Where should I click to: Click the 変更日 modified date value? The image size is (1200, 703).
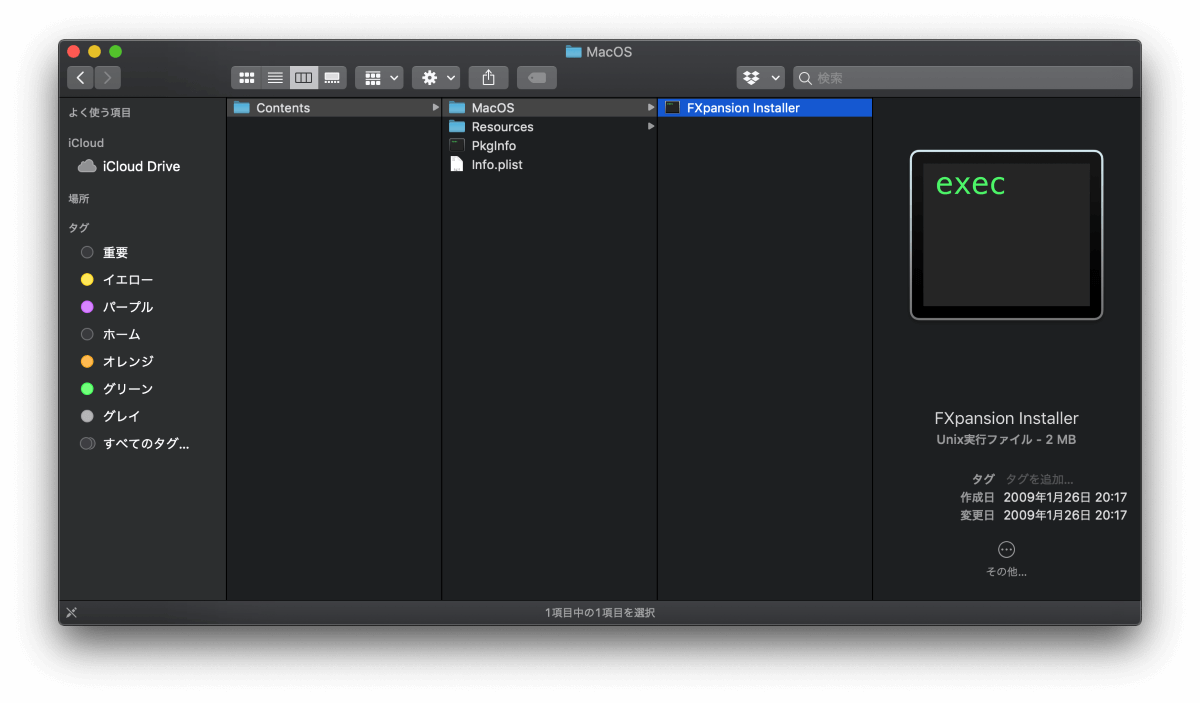tap(1065, 515)
